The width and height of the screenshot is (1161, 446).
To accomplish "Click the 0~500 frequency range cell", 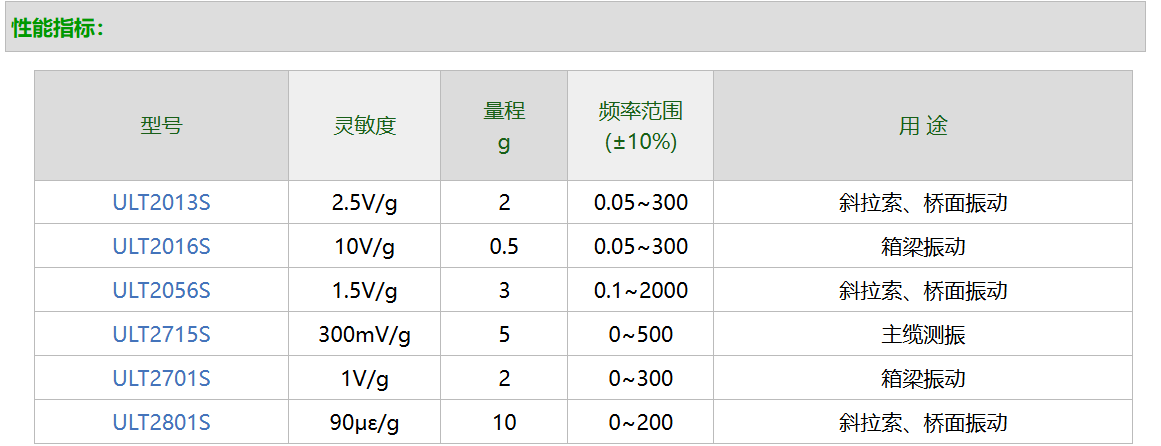I will pos(640,335).
